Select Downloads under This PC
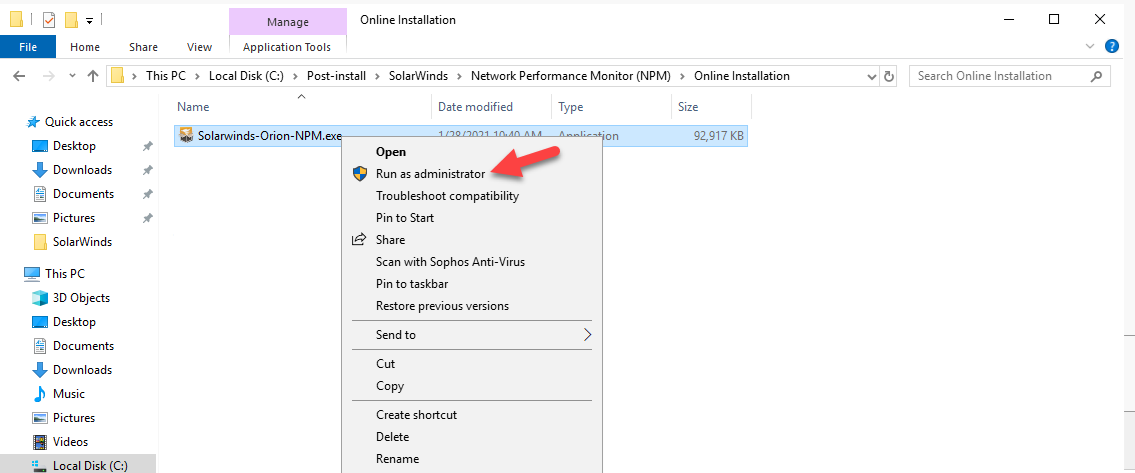The width and height of the screenshot is (1135, 473). [83, 369]
